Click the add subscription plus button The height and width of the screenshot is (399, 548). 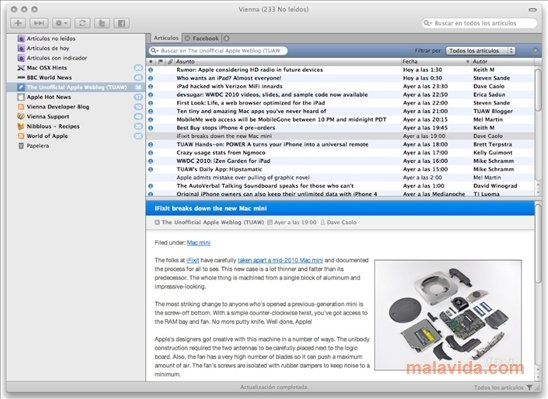18,23
